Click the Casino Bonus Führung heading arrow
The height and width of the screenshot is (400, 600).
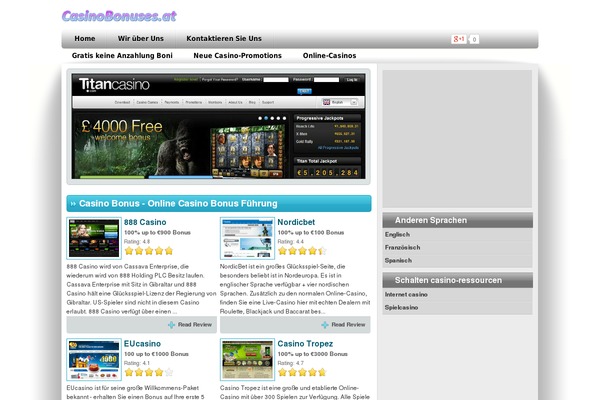click(73, 204)
